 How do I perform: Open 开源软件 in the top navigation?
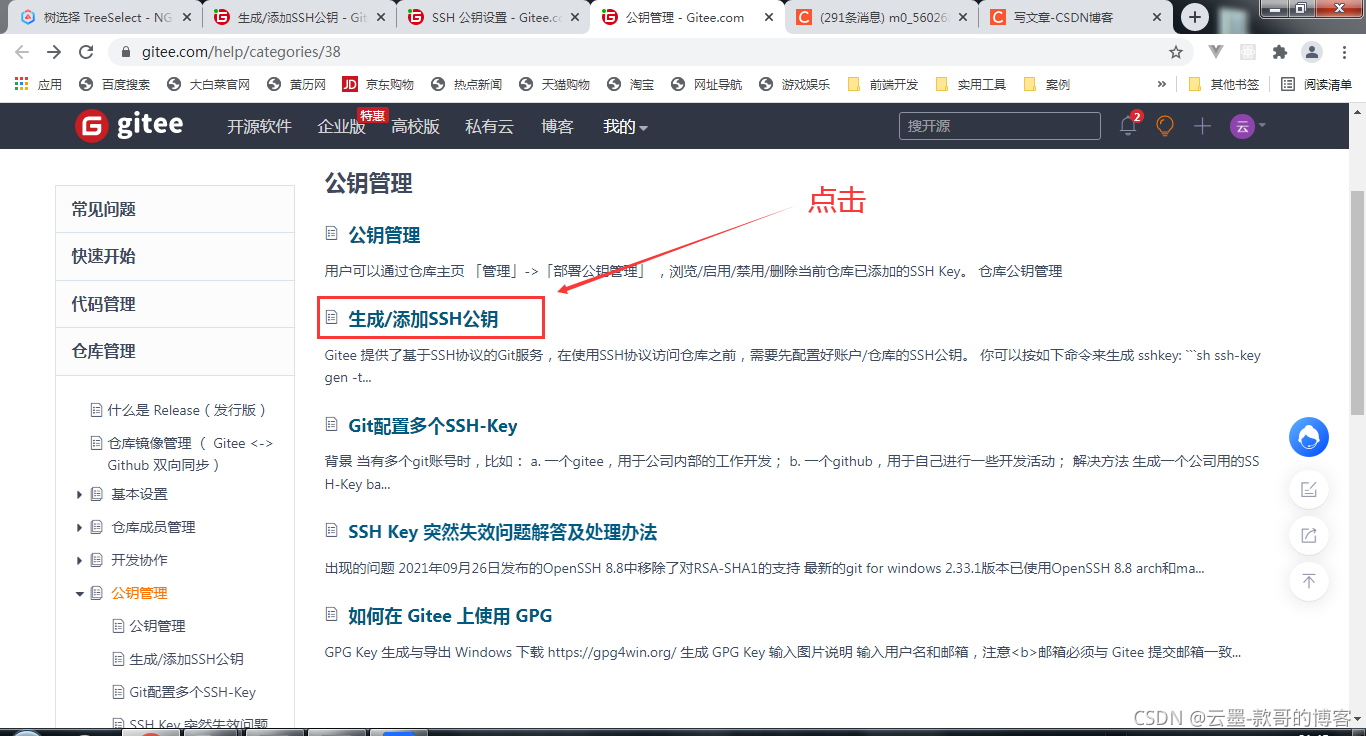[x=259, y=127]
